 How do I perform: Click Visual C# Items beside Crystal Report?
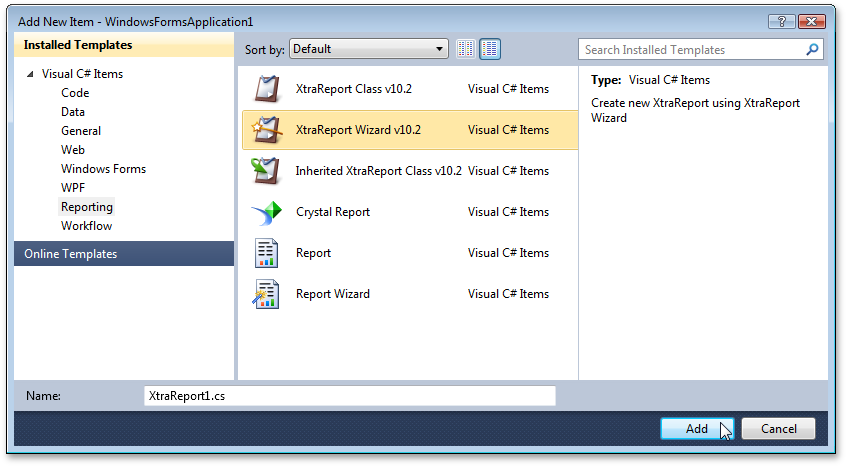[508, 212]
